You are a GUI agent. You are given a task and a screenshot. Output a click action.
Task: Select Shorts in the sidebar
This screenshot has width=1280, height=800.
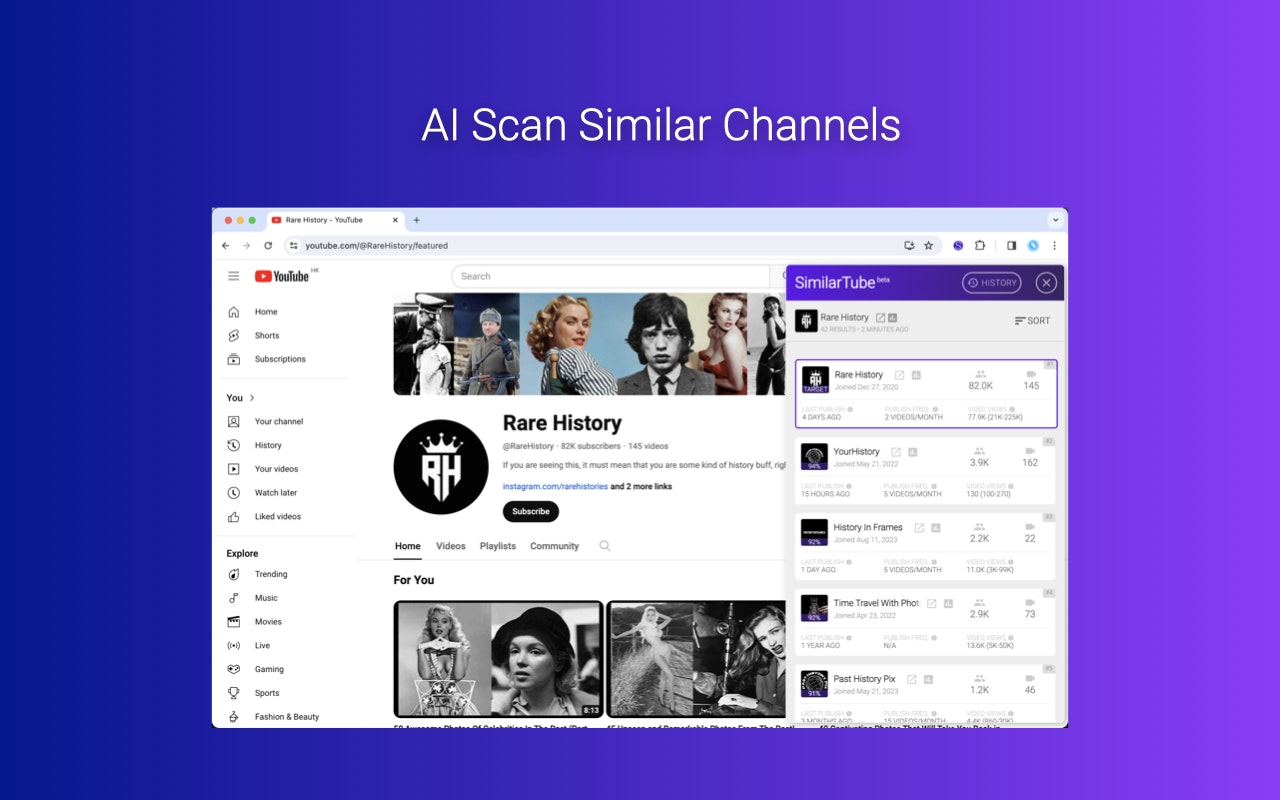[266, 335]
